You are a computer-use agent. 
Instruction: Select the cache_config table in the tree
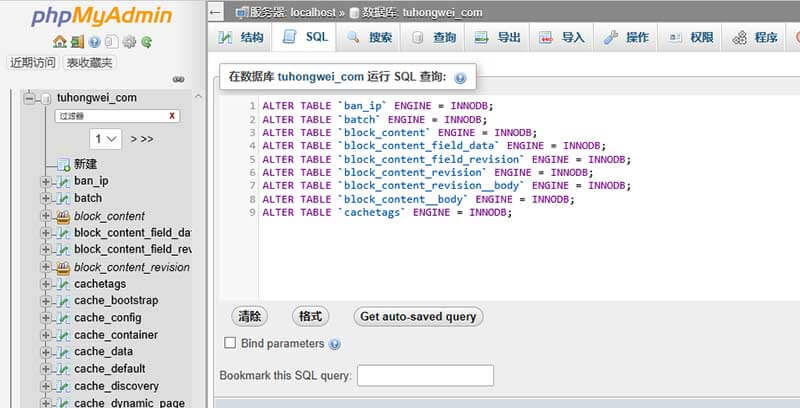click(108, 318)
